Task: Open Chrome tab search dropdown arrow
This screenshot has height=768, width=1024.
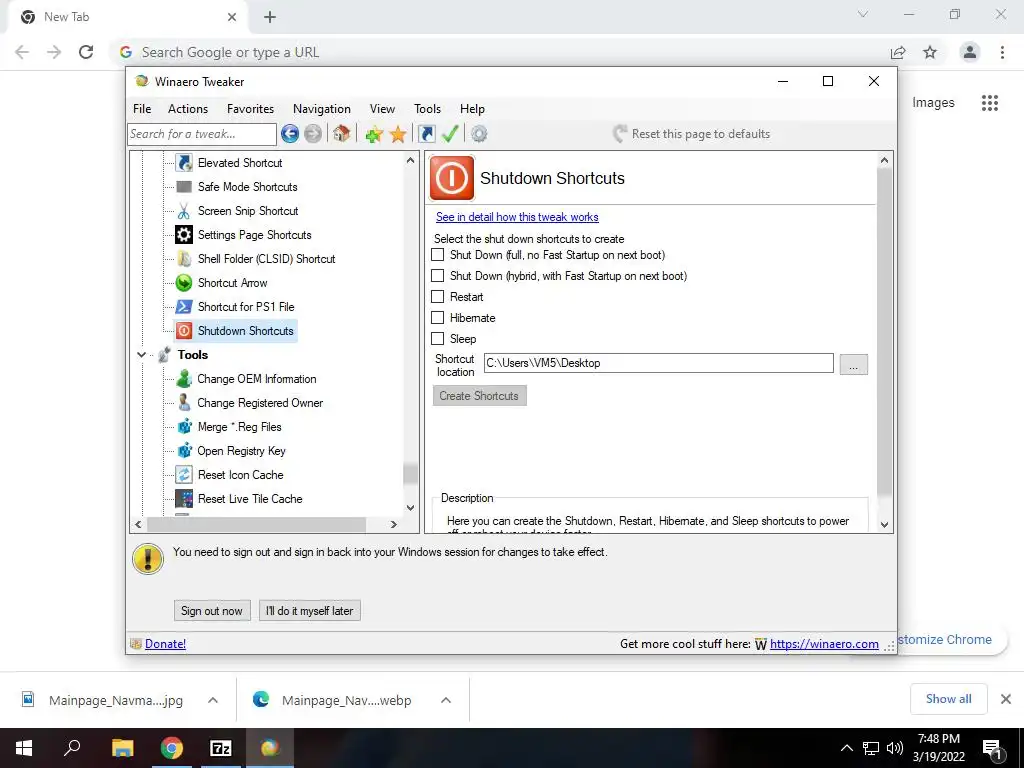Action: tap(863, 14)
